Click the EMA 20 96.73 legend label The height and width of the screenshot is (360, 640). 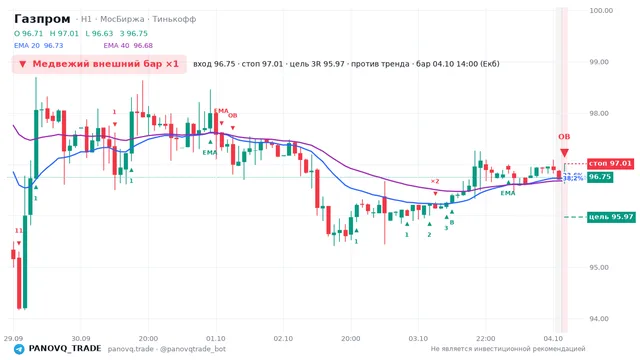(38, 46)
